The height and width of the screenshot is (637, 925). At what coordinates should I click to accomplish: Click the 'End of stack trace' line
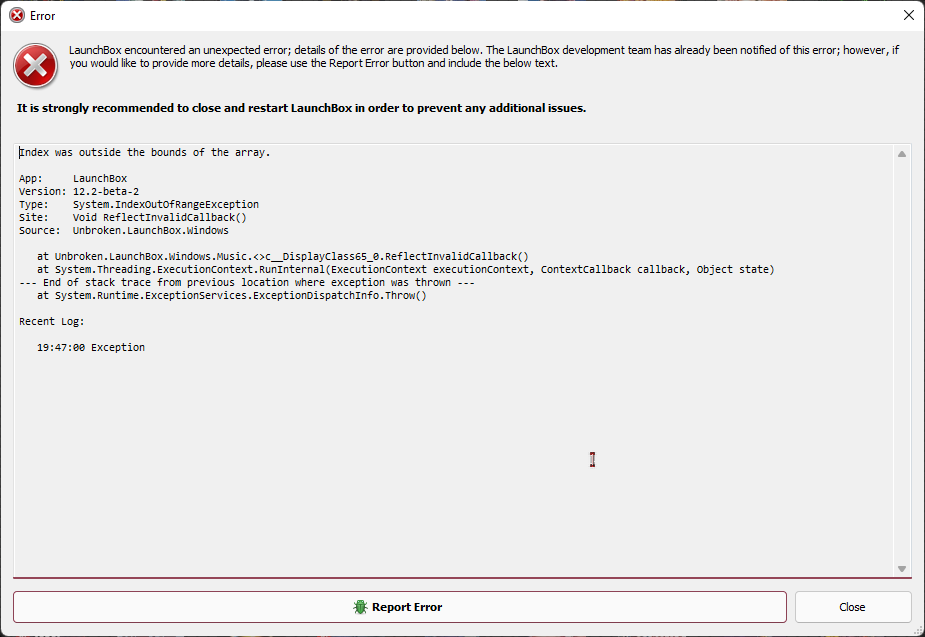point(247,282)
